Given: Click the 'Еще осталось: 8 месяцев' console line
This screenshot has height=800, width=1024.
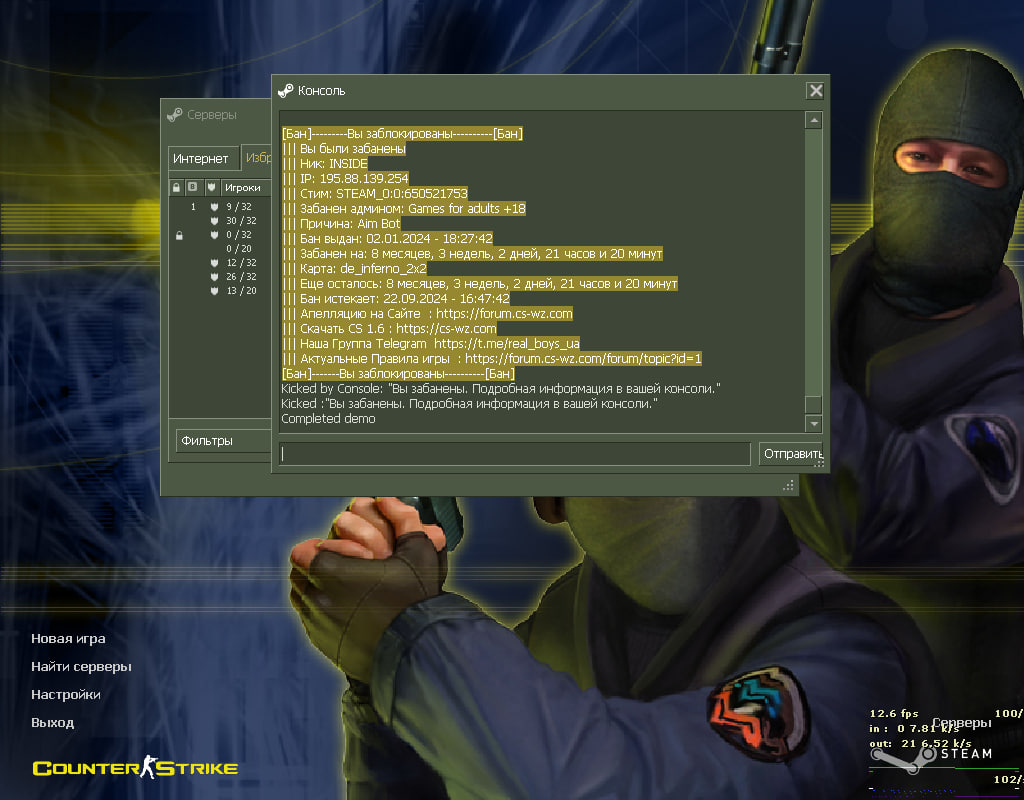Looking at the screenshot, I should [480, 284].
